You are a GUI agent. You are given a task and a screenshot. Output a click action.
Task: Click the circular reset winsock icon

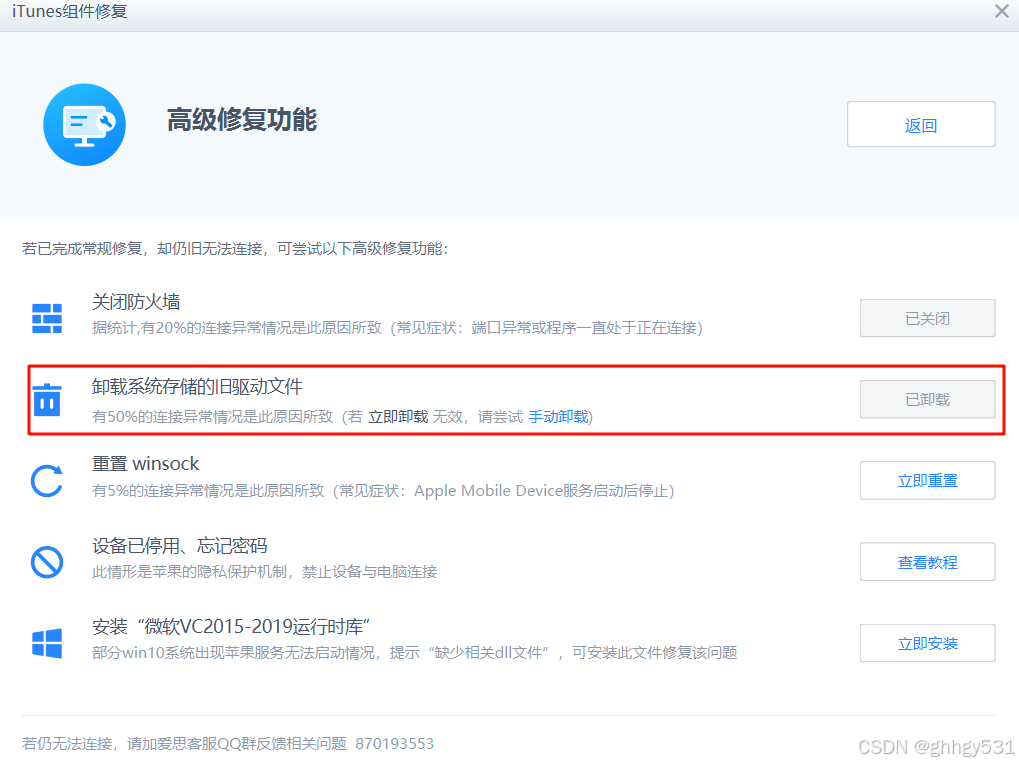[x=47, y=481]
